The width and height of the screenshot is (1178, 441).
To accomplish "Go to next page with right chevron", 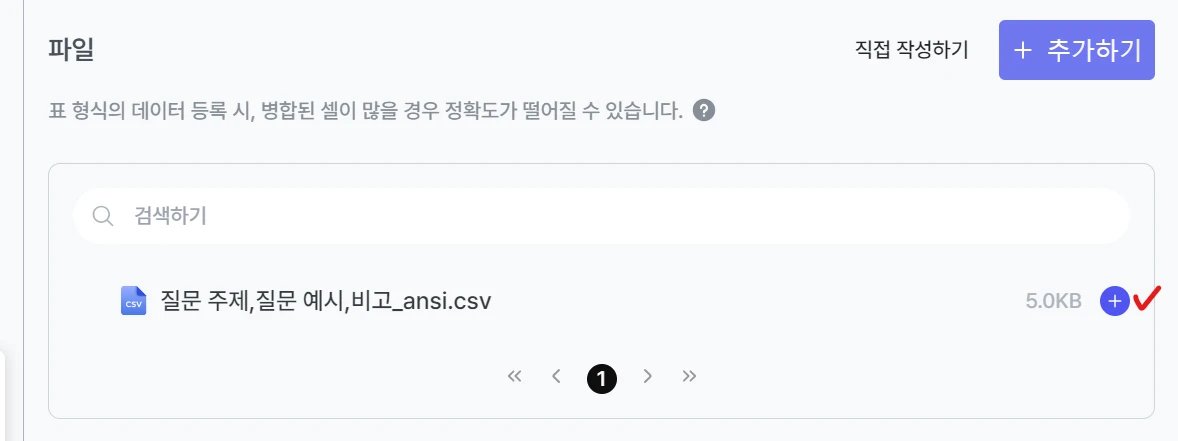I will coord(648,376).
